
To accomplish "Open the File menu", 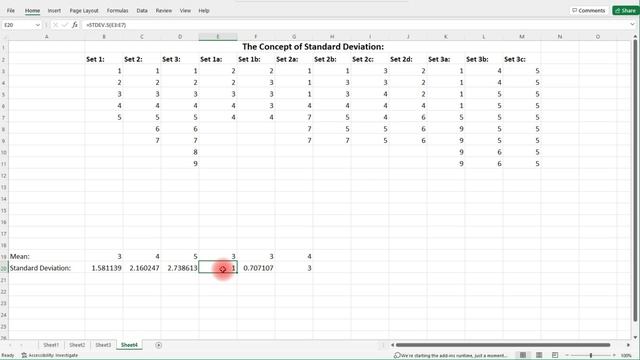I will point(11,11).
